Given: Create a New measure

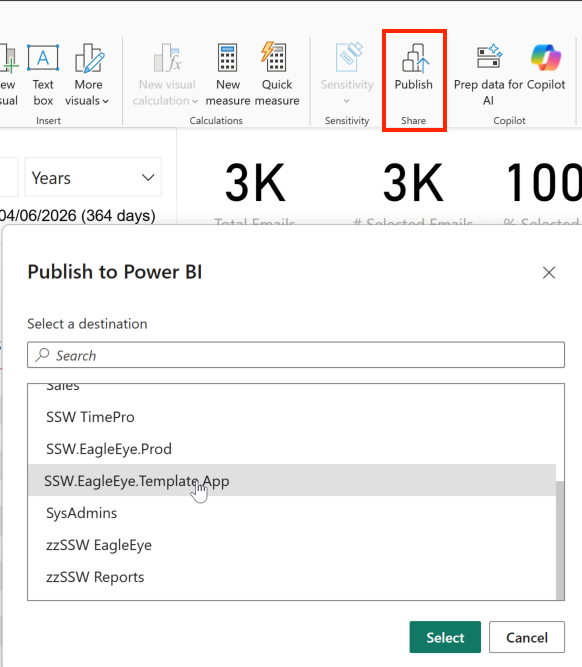Looking at the screenshot, I should [x=228, y=75].
